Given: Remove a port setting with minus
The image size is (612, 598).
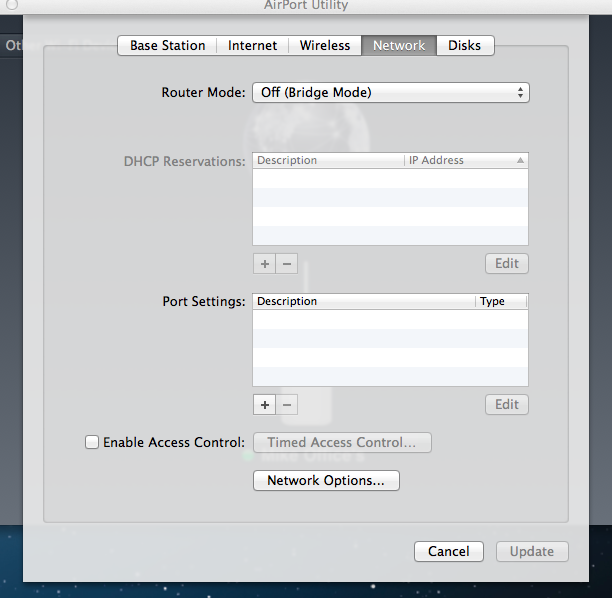Looking at the screenshot, I should click(x=287, y=405).
